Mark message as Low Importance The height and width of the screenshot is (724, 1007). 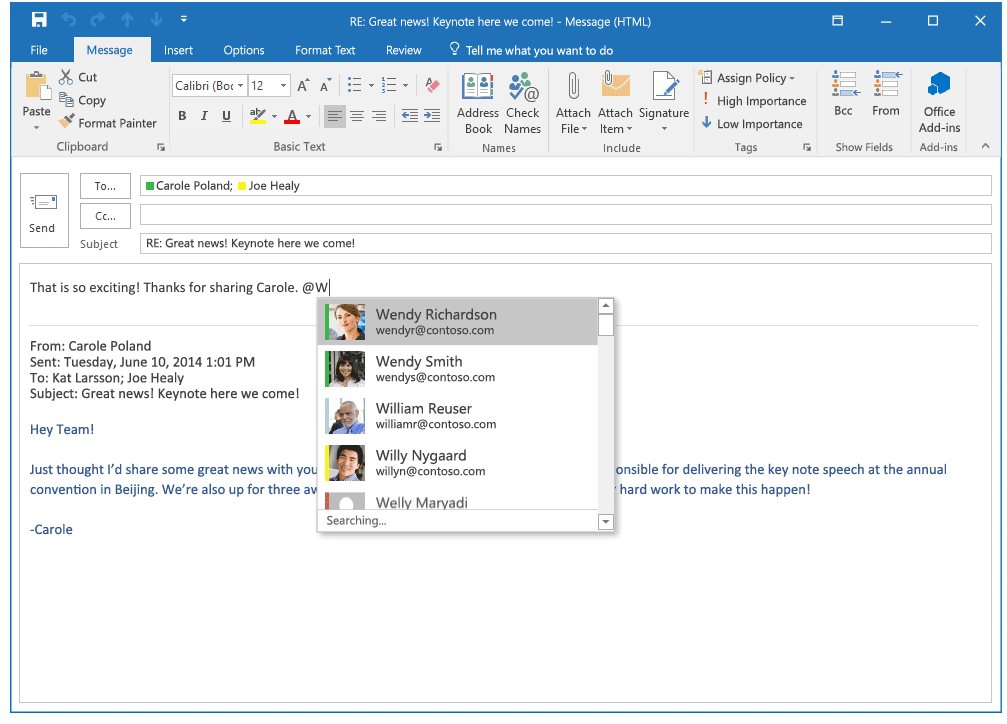[x=751, y=123]
